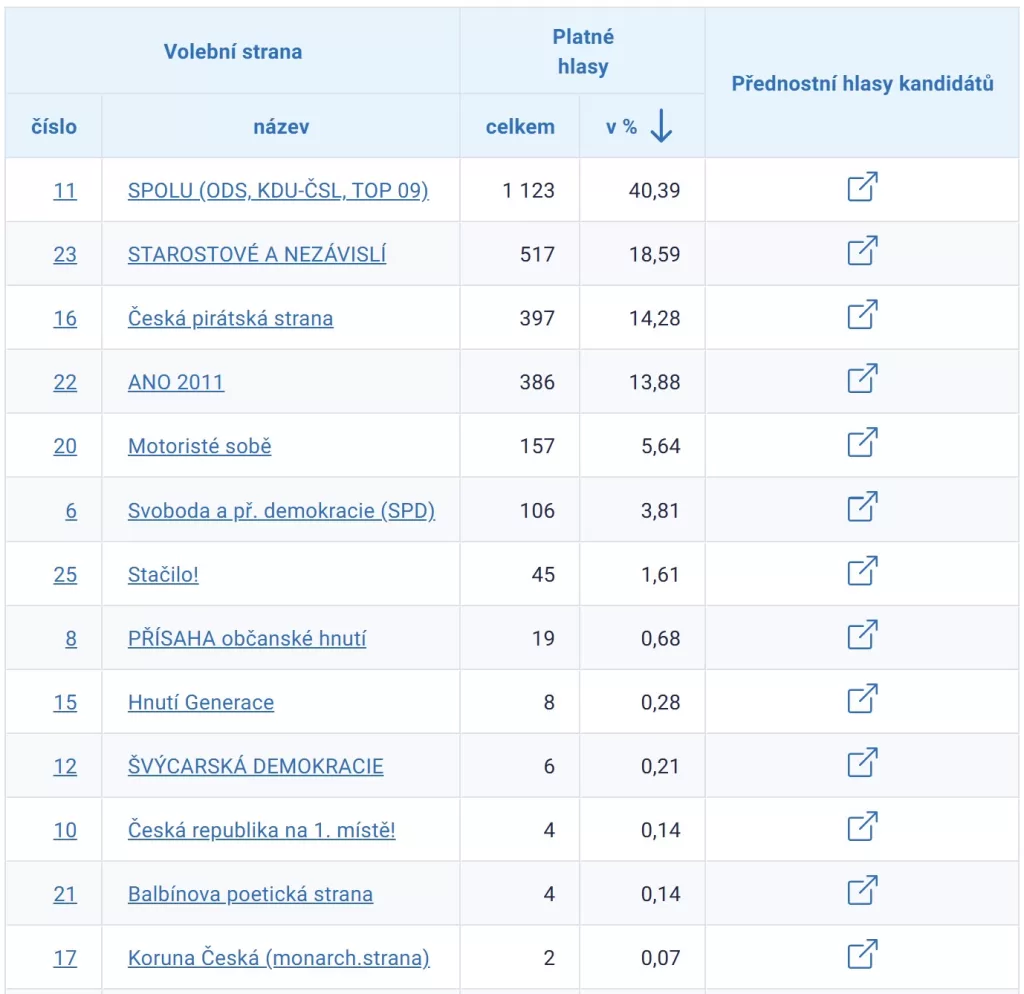Open preferential votes icon for STAROSTOVÉ A NEZÁVISLÍ
1024x994 pixels.
click(x=862, y=251)
